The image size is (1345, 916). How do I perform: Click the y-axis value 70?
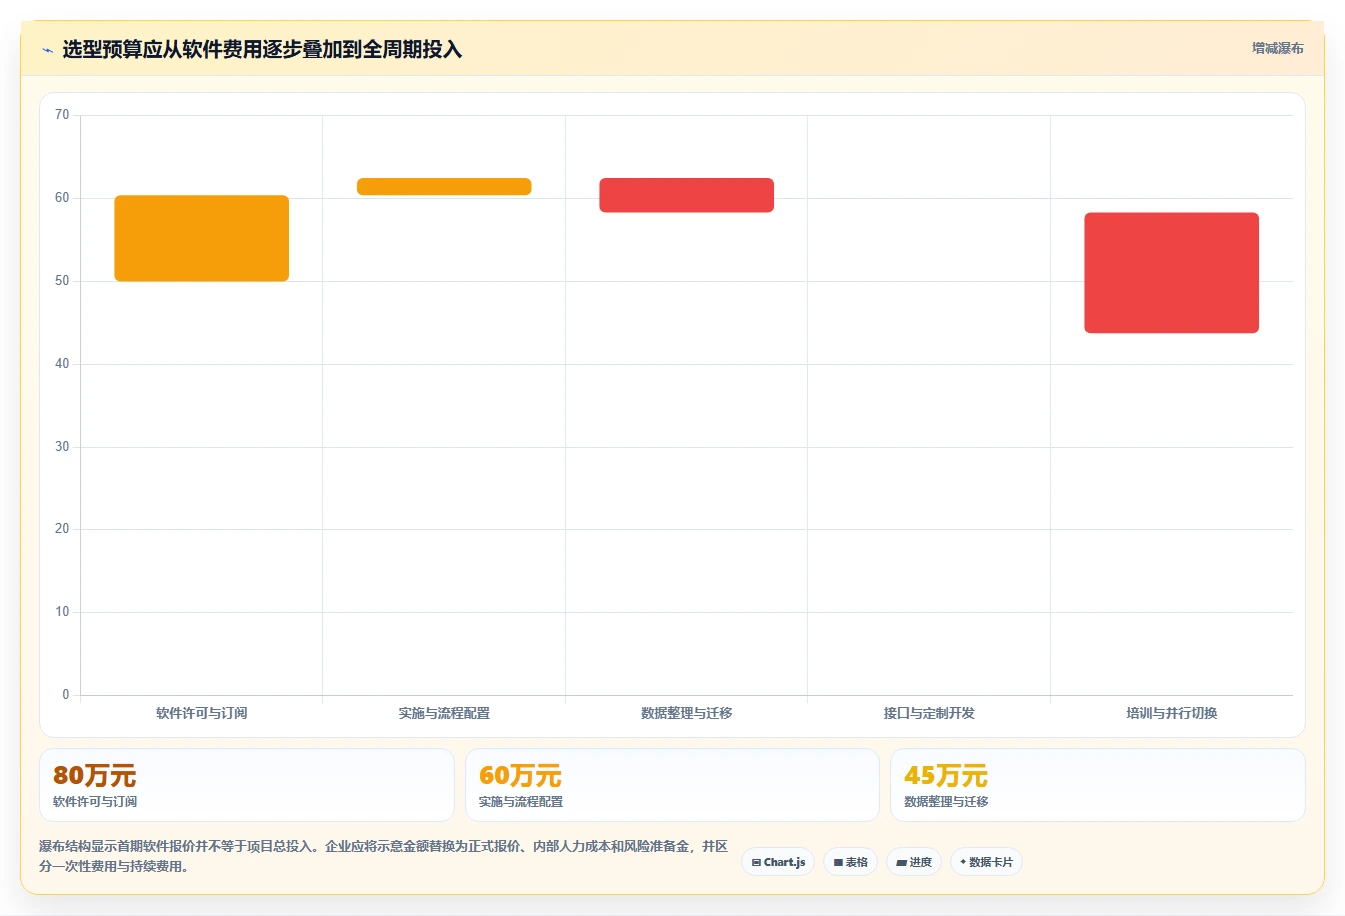click(62, 115)
